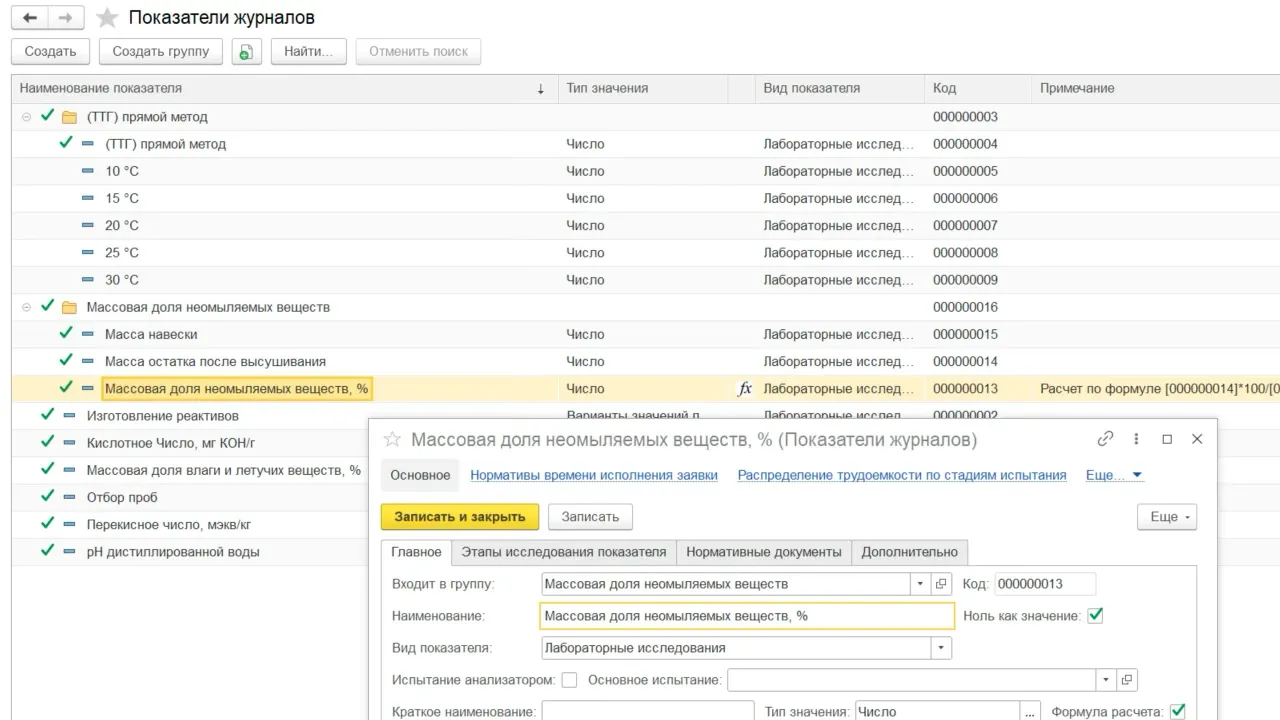Select pH дистиллированной воды row
Viewport: 1280px width, 720px height.
pyautogui.click(x=190, y=551)
